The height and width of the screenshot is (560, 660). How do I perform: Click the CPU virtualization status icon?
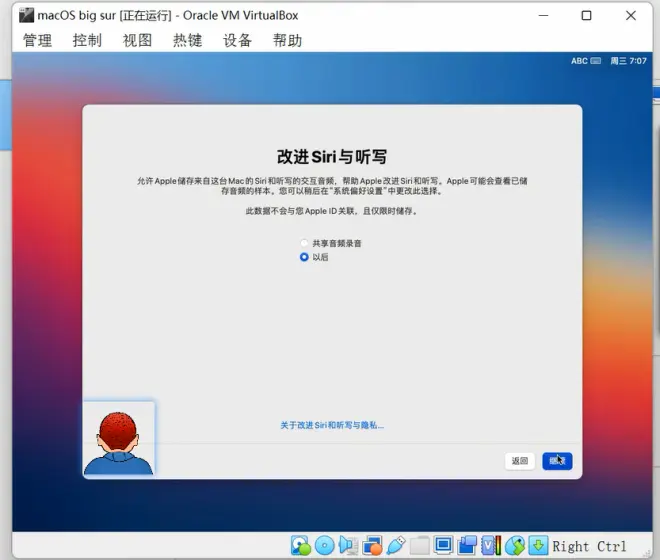[x=491, y=546]
